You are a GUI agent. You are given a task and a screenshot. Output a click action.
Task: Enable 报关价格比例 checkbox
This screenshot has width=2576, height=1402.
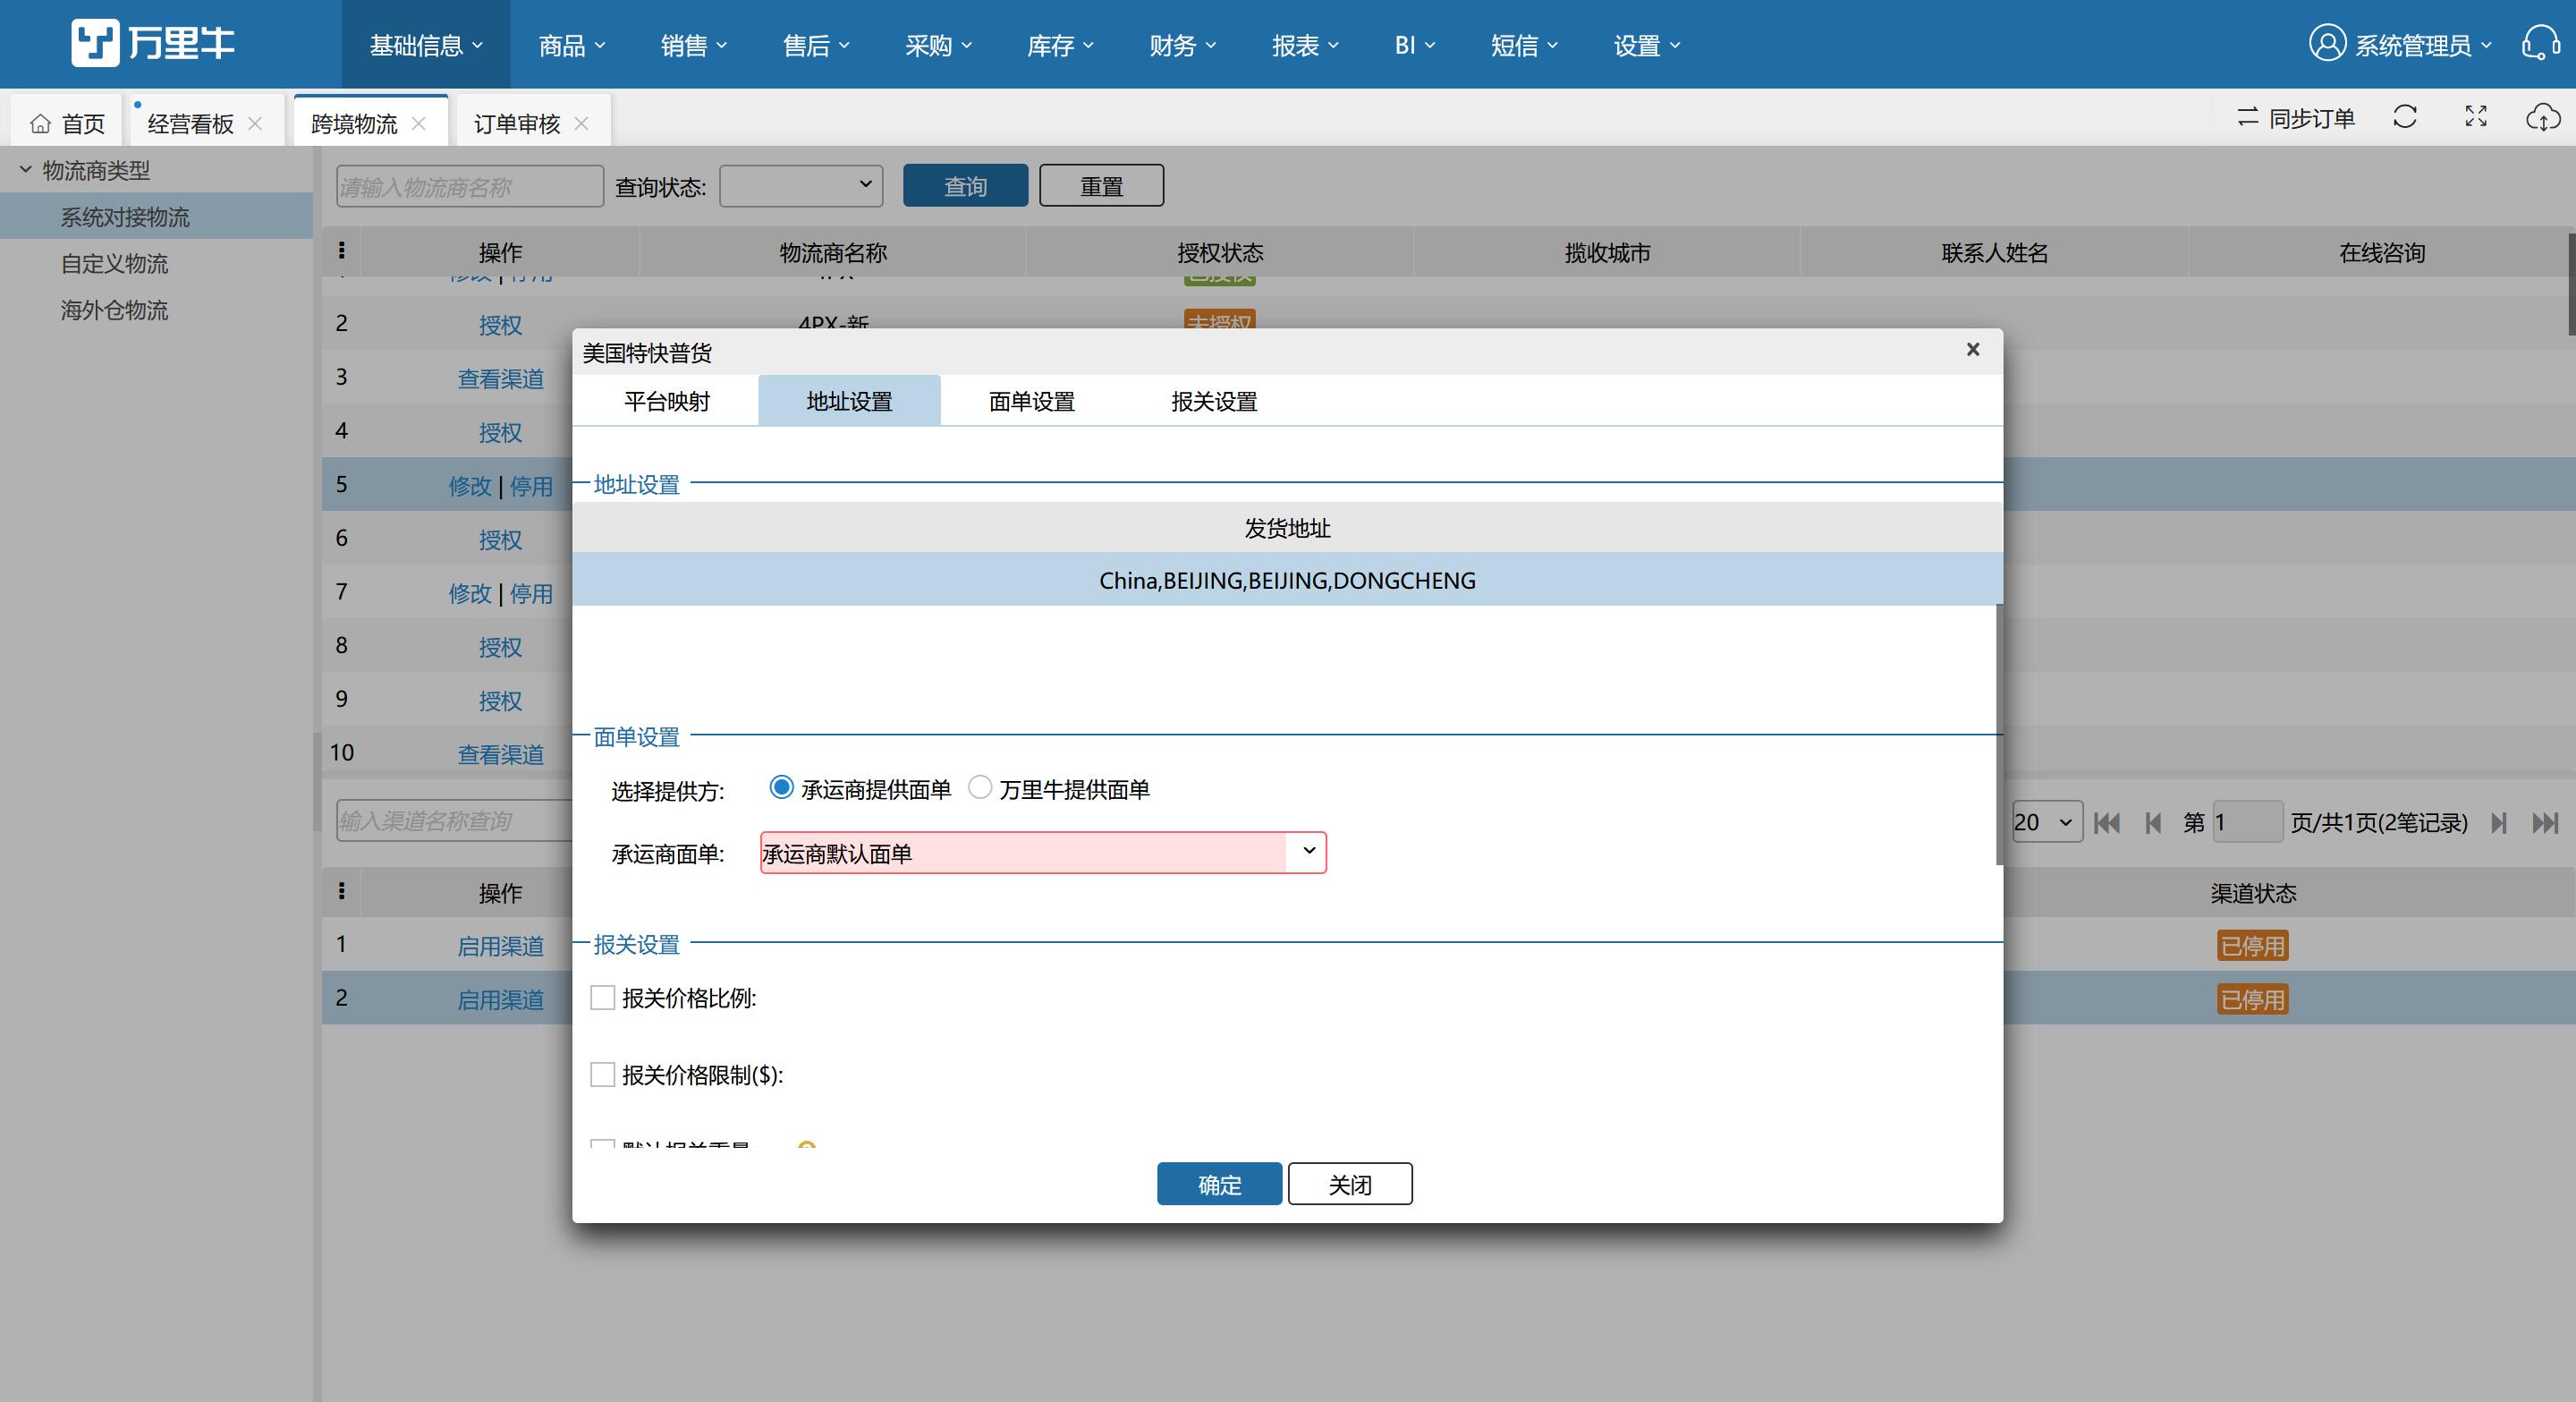(602, 997)
